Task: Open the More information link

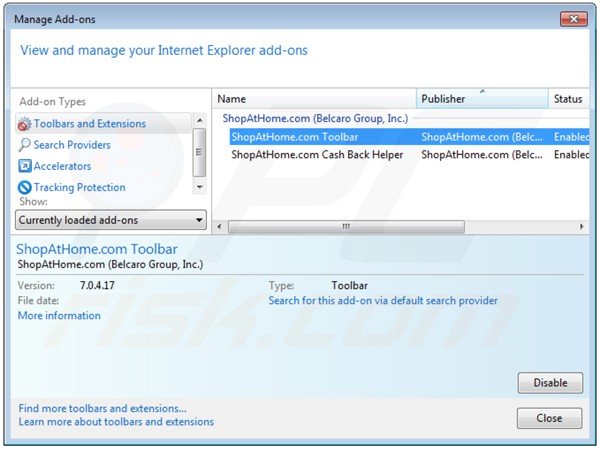Action: pyautogui.click(x=59, y=316)
